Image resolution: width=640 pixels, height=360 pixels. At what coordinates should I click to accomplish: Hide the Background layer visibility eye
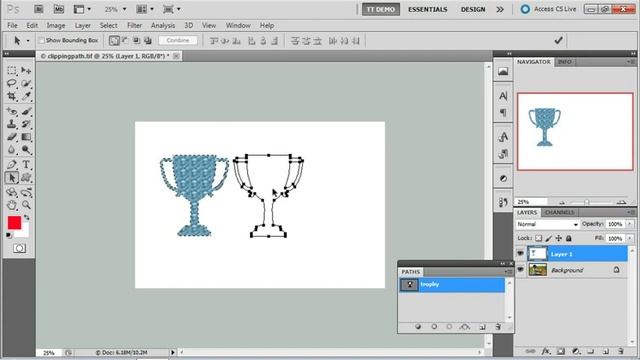click(520, 269)
